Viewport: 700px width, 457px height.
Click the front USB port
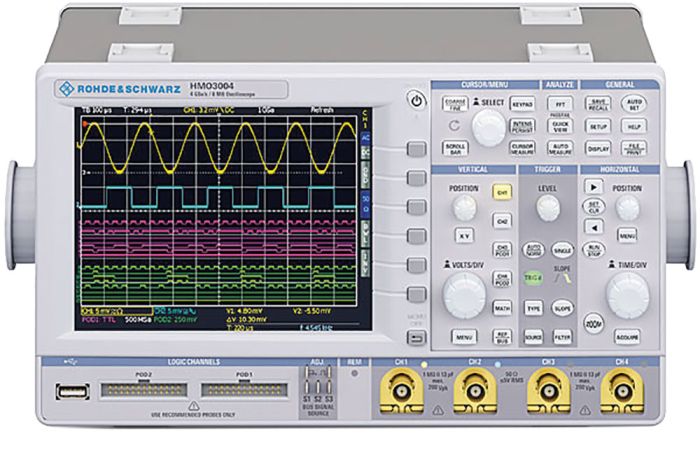pos(73,391)
